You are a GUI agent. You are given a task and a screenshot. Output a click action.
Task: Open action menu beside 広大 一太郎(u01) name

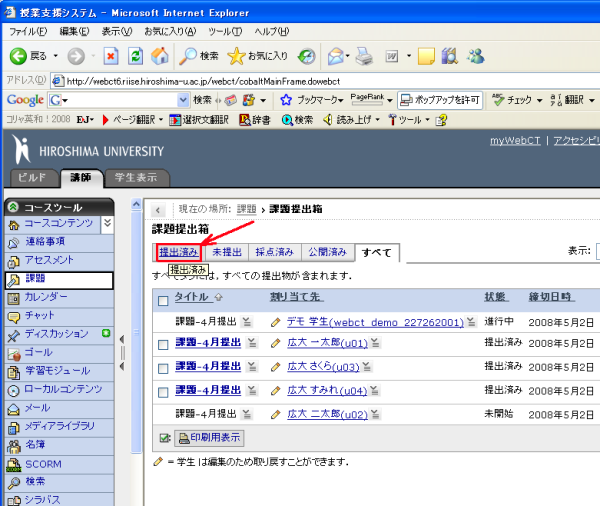pyautogui.click(x=375, y=343)
